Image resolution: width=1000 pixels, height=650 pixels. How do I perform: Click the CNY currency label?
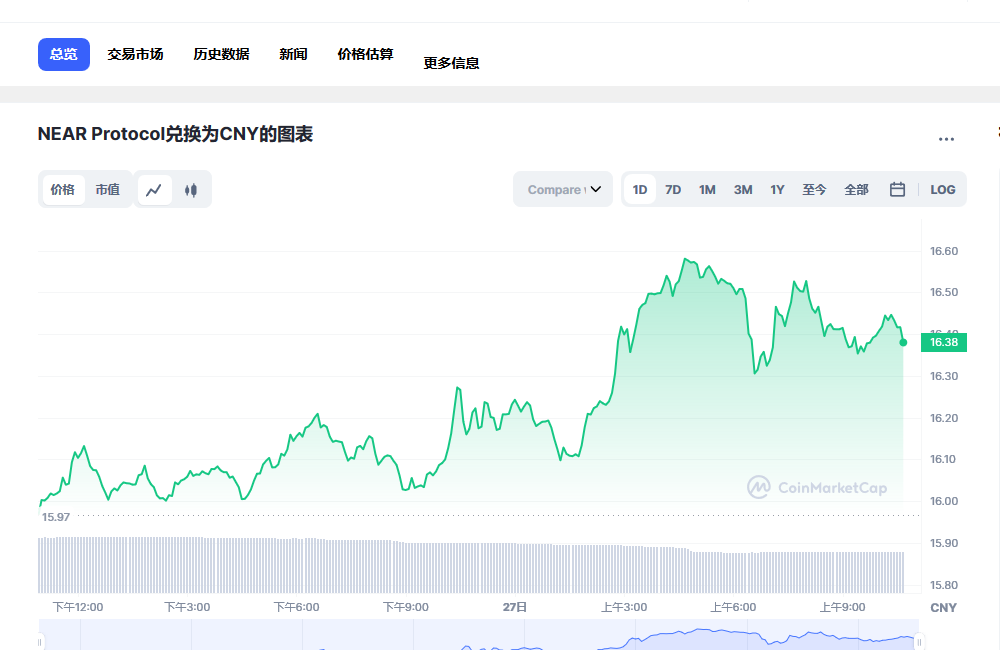[x=944, y=608]
